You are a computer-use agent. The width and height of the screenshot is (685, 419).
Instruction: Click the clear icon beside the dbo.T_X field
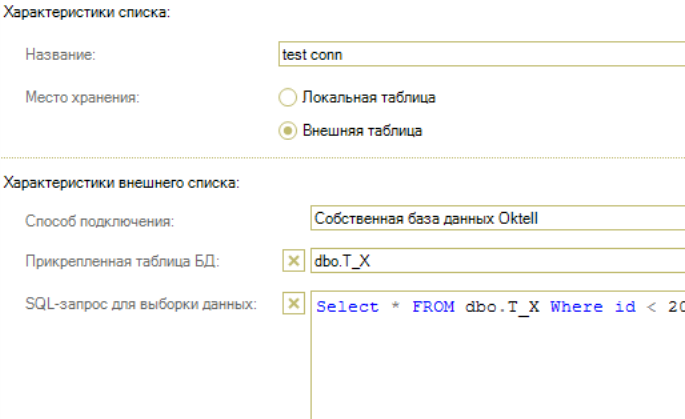tap(294, 262)
